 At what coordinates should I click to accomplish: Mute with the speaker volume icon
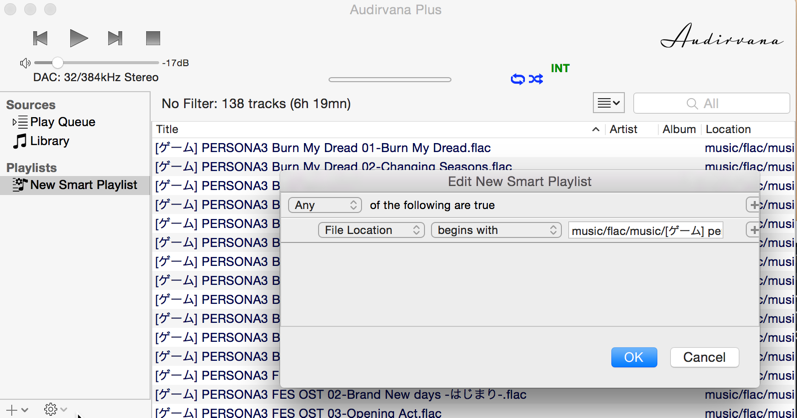coord(25,63)
